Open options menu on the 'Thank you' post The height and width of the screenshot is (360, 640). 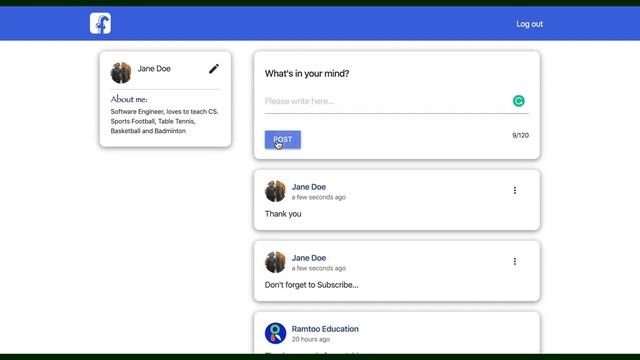[x=515, y=190]
